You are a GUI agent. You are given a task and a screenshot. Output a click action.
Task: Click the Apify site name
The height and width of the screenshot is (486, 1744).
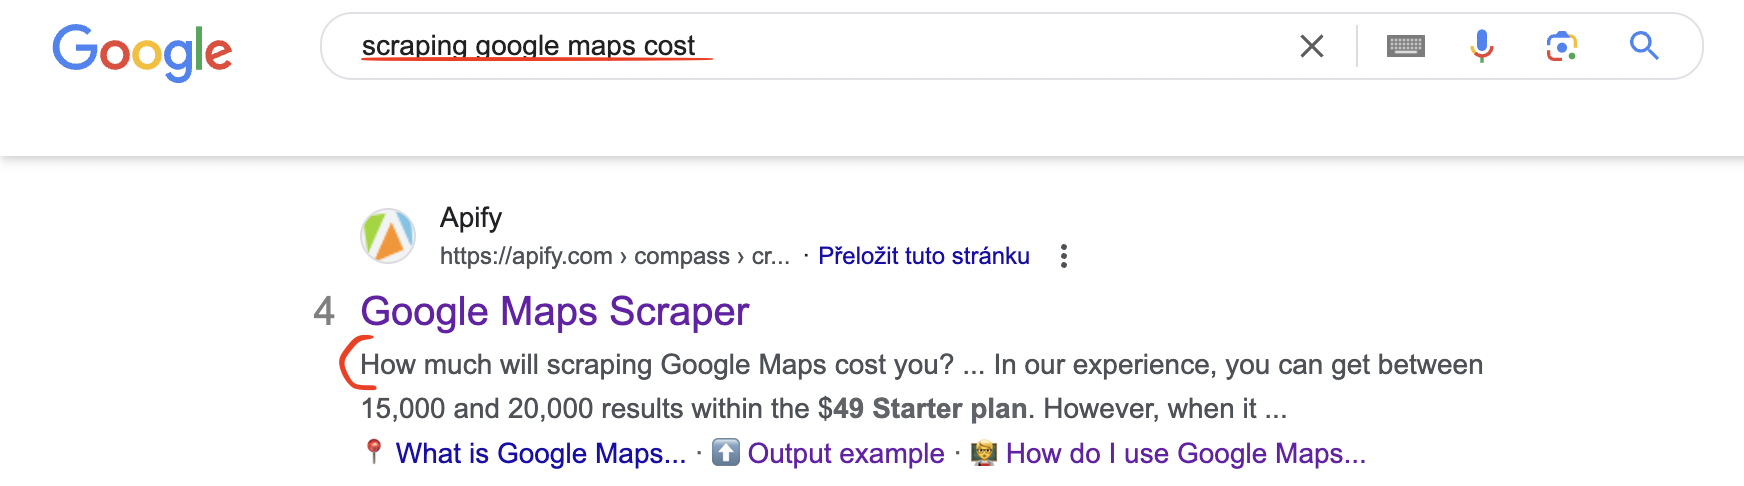coord(470,217)
